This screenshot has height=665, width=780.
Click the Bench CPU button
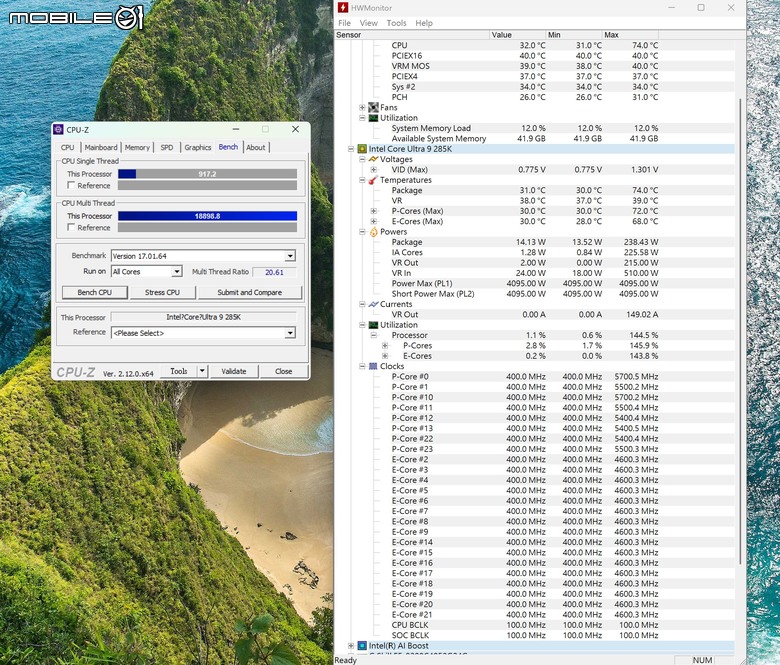[x=95, y=292]
